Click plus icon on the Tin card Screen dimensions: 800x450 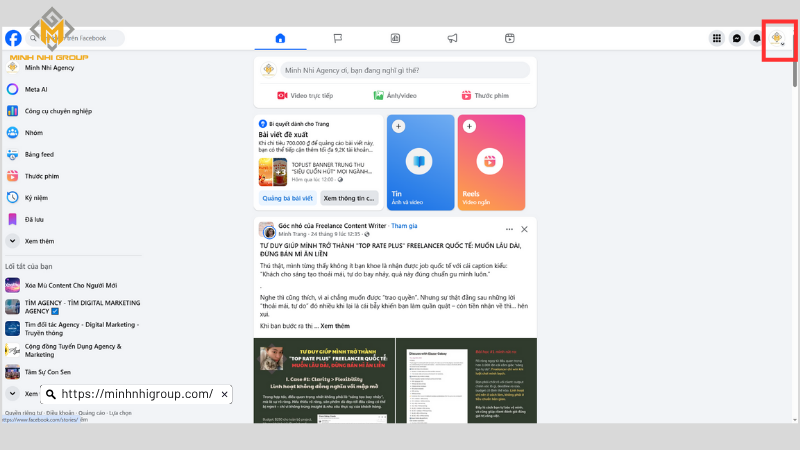point(398,126)
